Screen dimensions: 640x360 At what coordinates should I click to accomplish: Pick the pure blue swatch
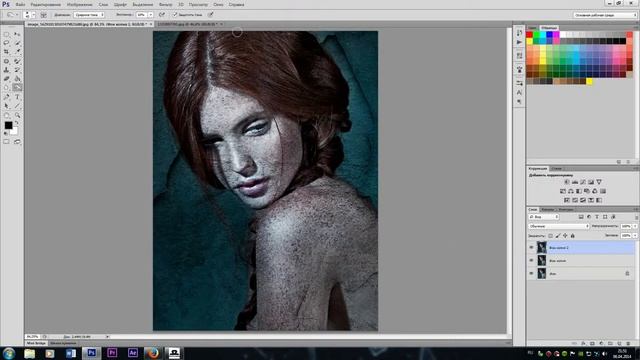(x=549, y=35)
